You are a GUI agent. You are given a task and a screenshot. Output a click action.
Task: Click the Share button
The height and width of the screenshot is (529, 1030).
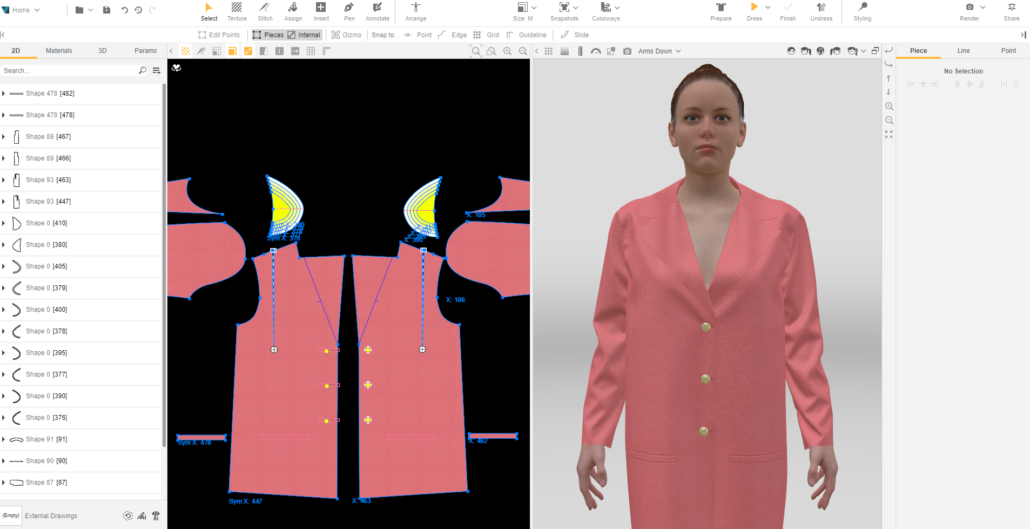coord(1011,11)
